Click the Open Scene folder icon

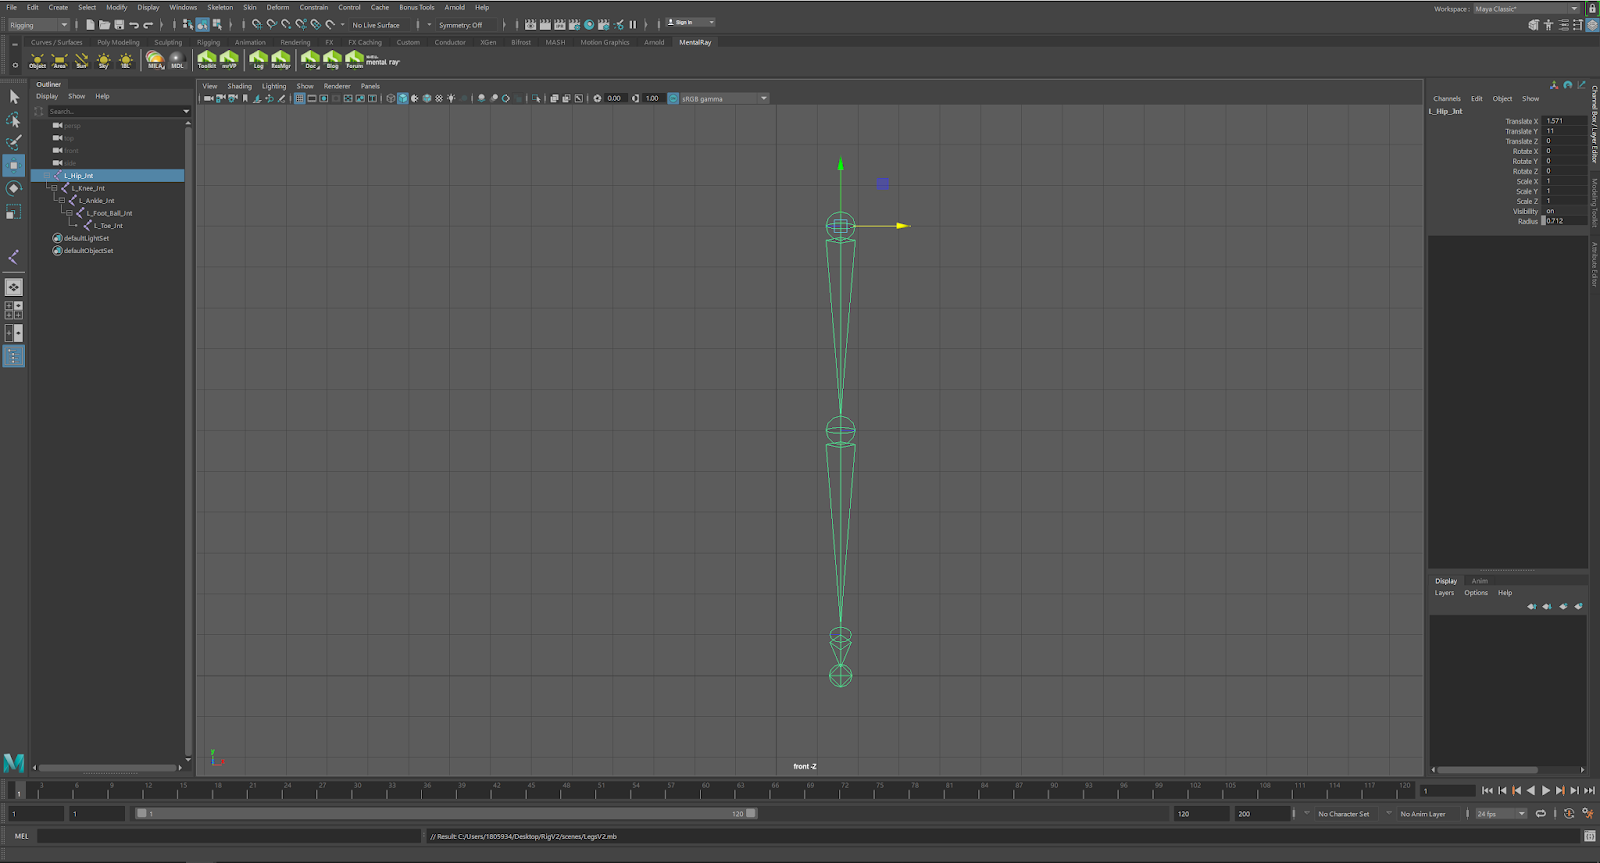click(104, 25)
